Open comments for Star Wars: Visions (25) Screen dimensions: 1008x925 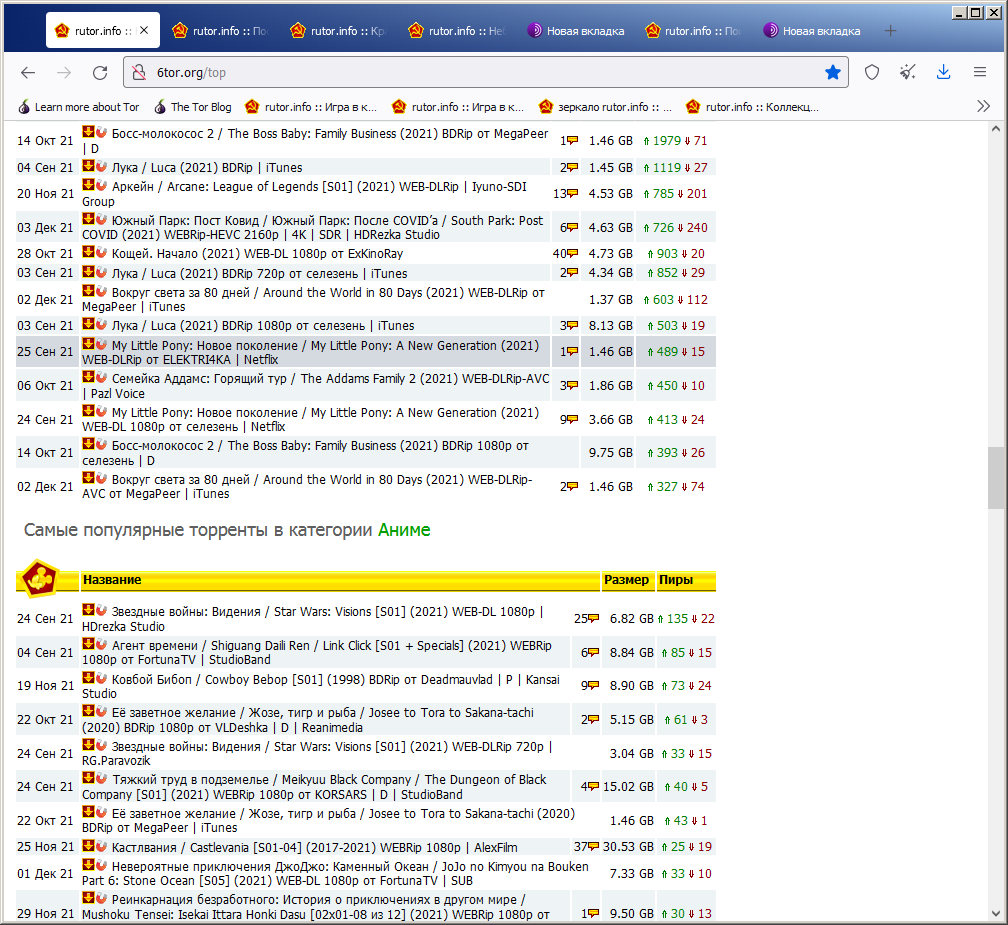[x=586, y=618]
